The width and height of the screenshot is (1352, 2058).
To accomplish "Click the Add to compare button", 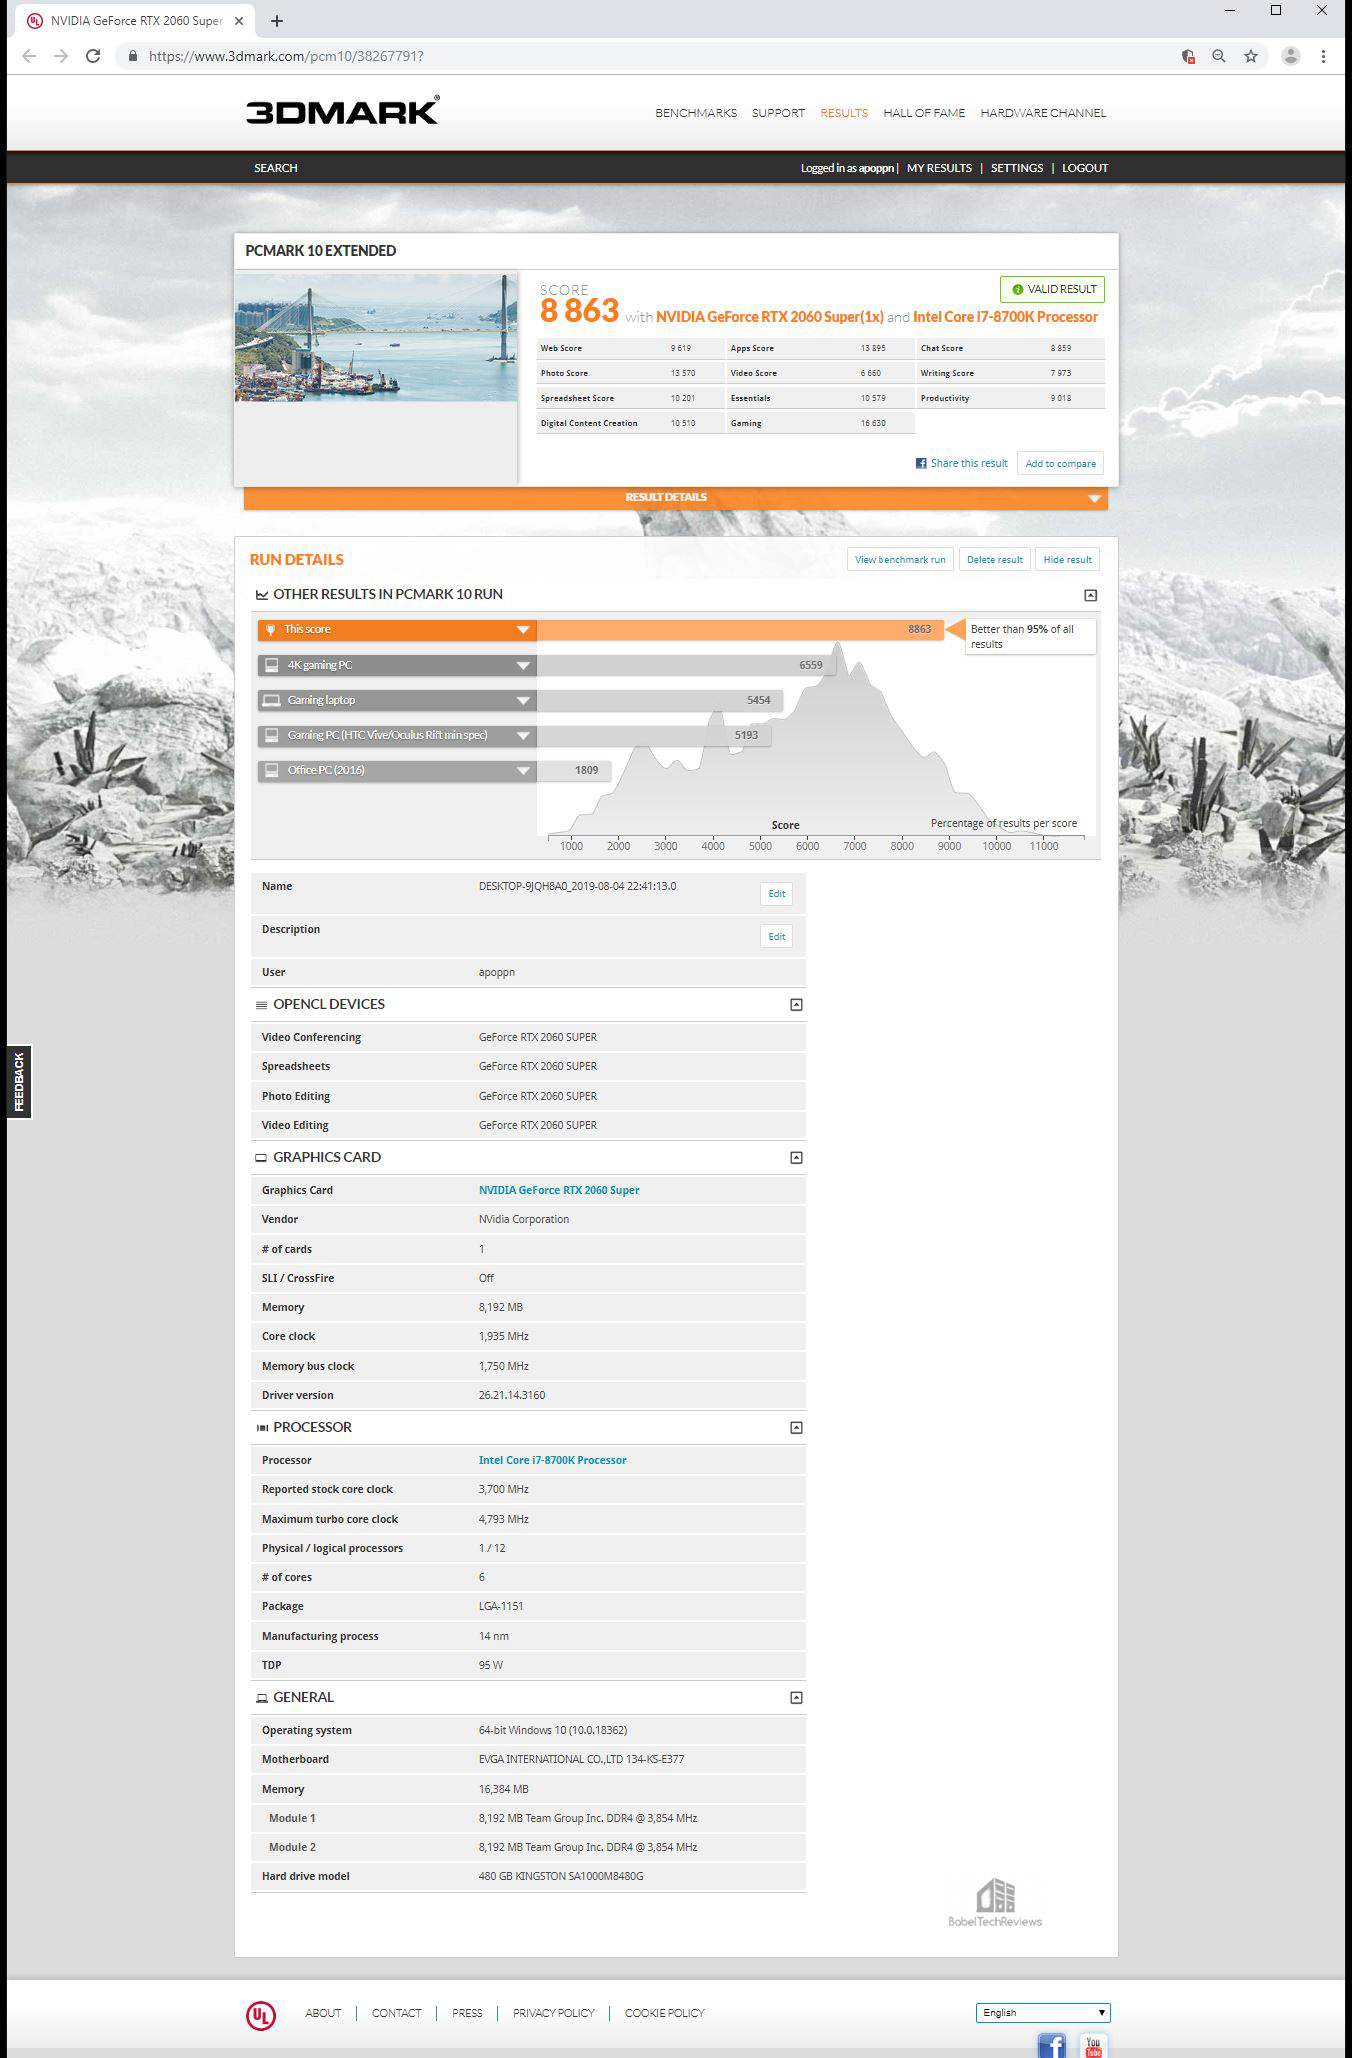I will click(x=1060, y=463).
